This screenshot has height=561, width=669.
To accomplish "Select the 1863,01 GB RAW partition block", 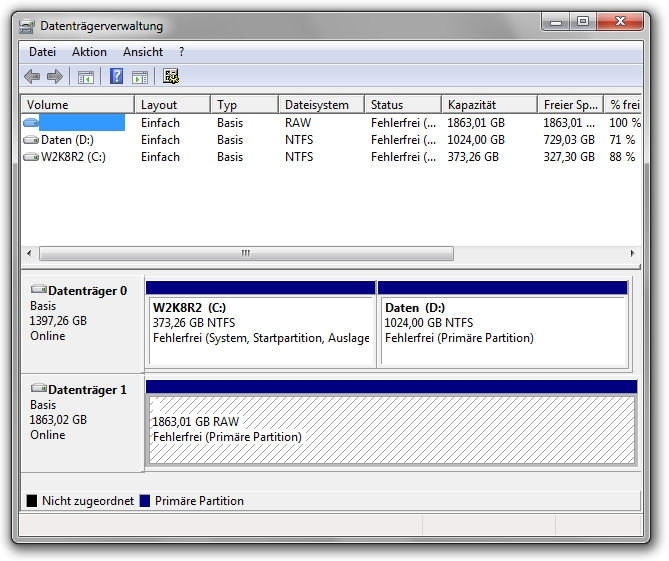I will click(392, 430).
